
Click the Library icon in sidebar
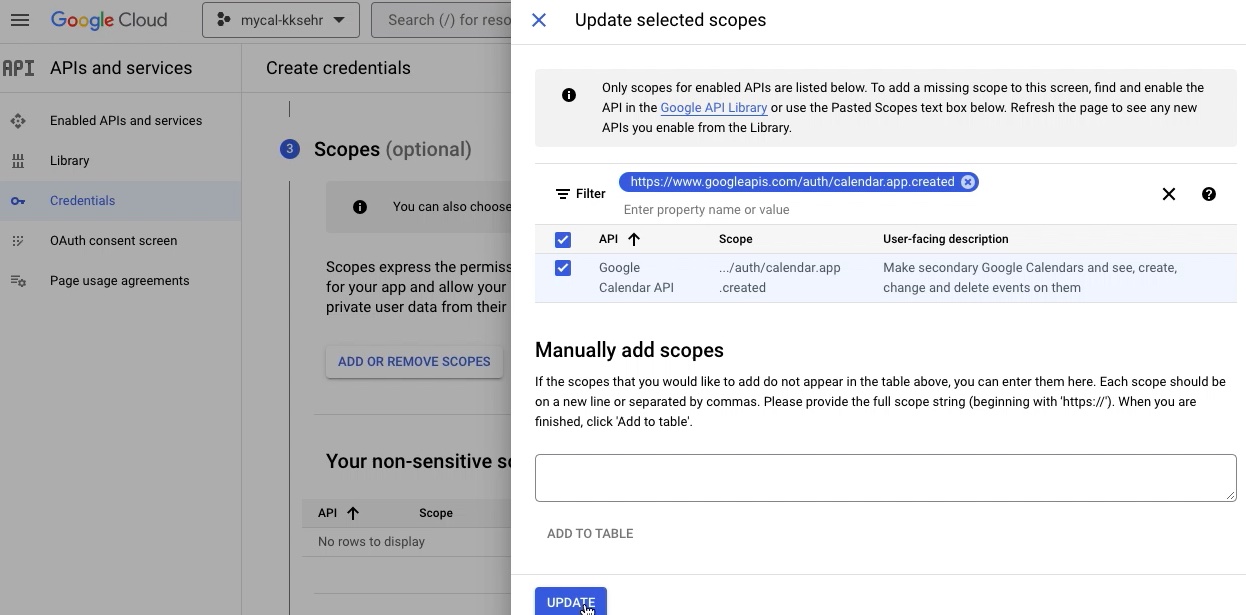(18, 161)
